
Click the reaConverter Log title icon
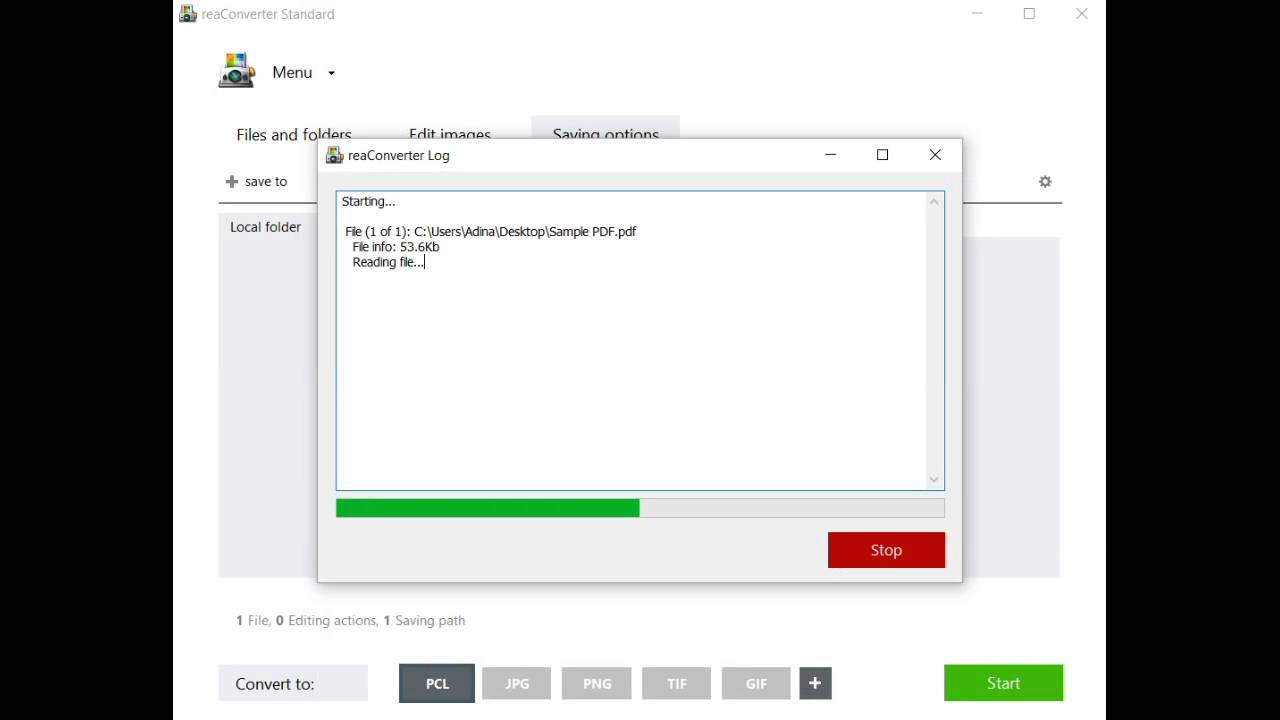pos(334,155)
